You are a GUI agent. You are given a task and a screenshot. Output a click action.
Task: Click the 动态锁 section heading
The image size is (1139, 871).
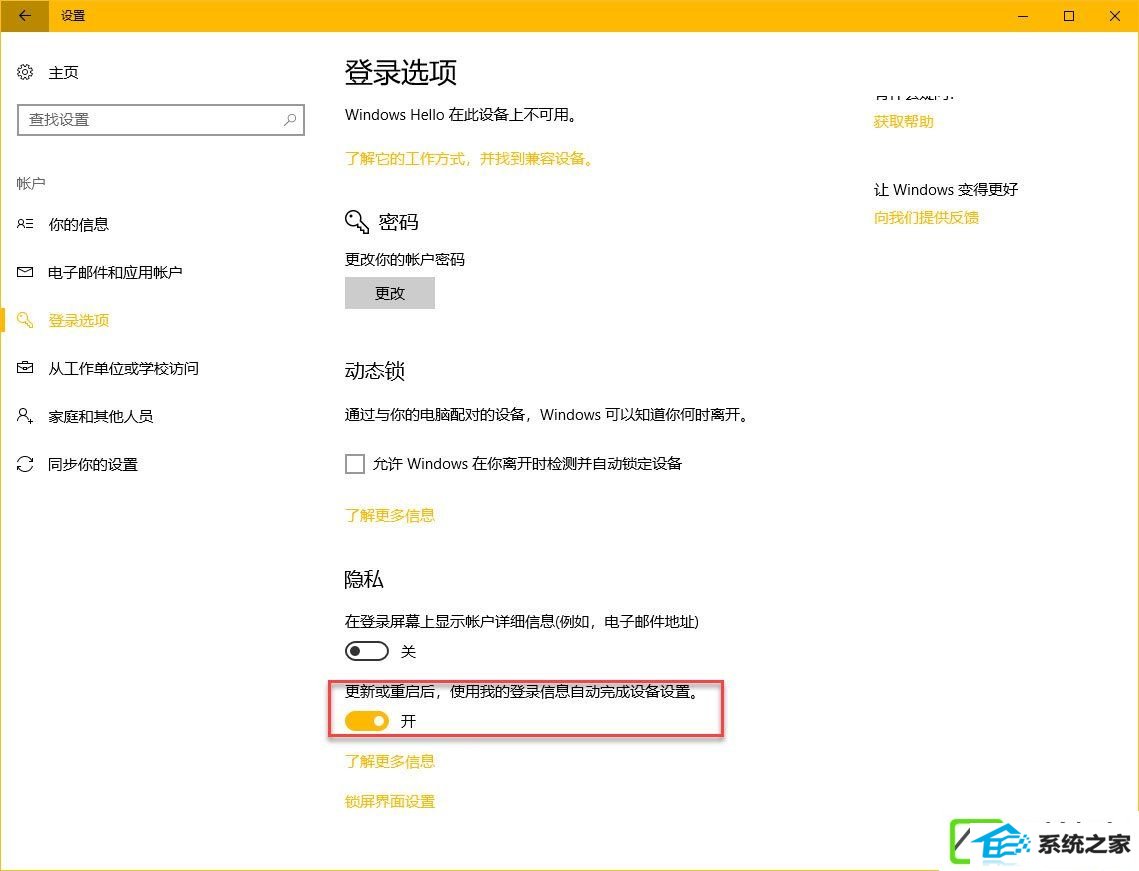click(x=375, y=370)
